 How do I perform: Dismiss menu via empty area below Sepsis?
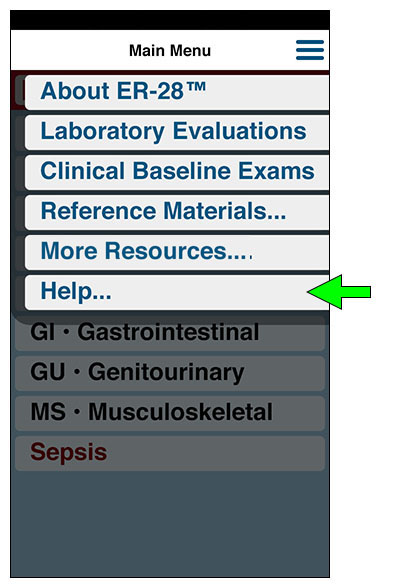tap(170, 525)
